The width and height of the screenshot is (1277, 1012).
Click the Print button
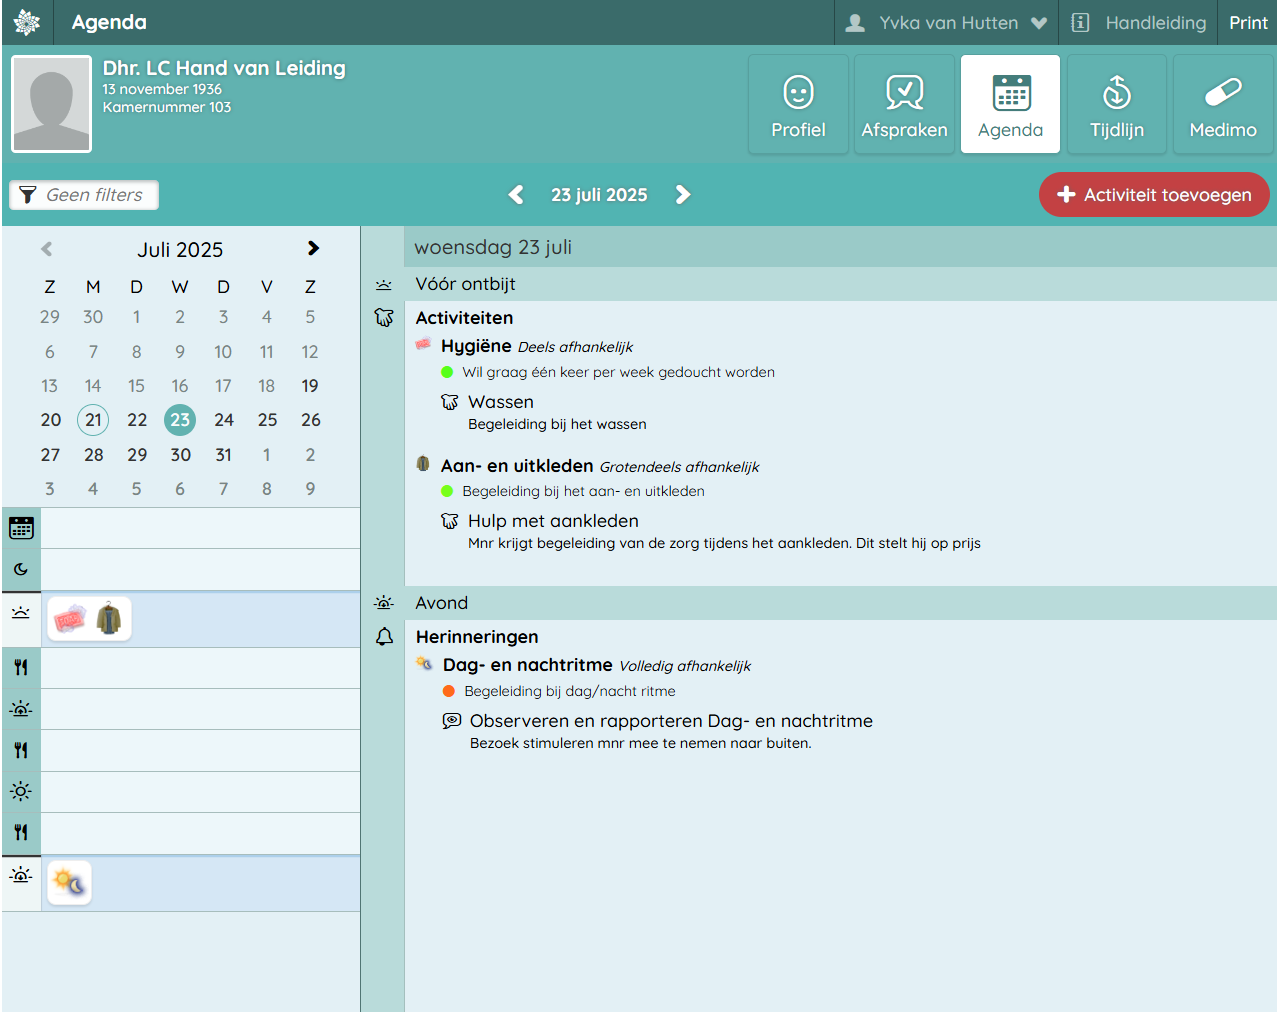tap(1247, 23)
